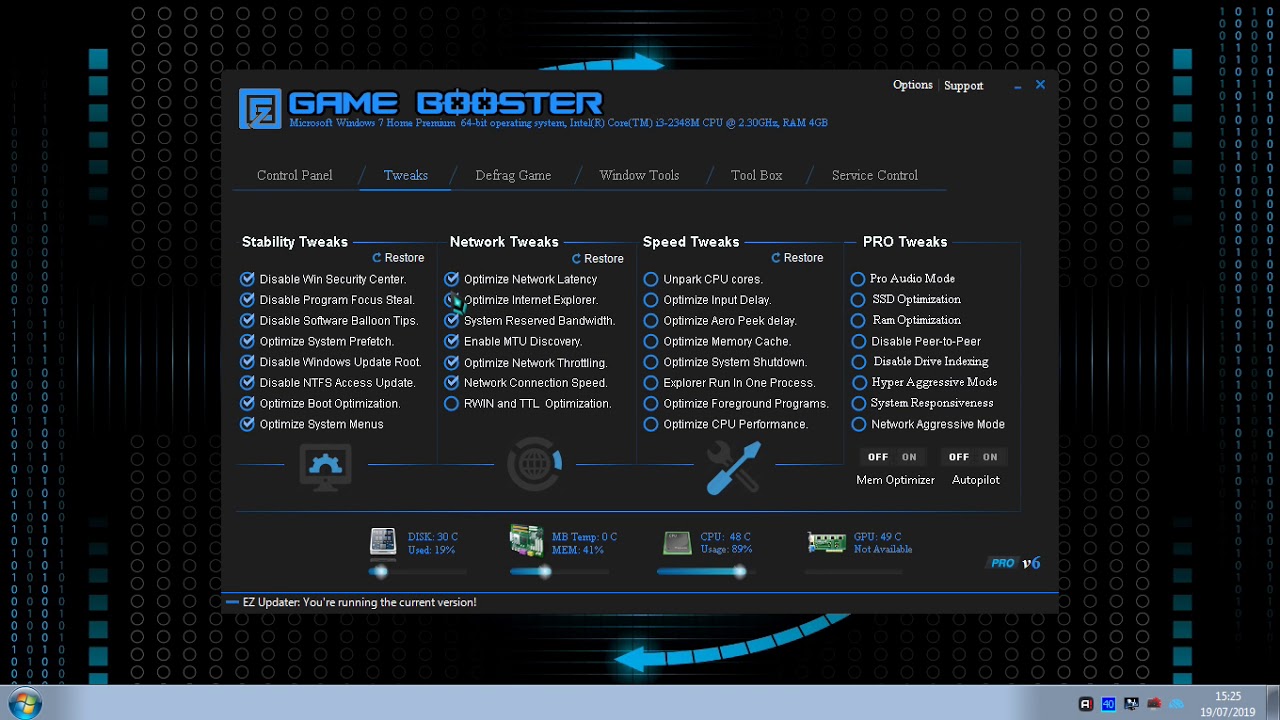Switch Autopilot to OFF

pos(959,457)
